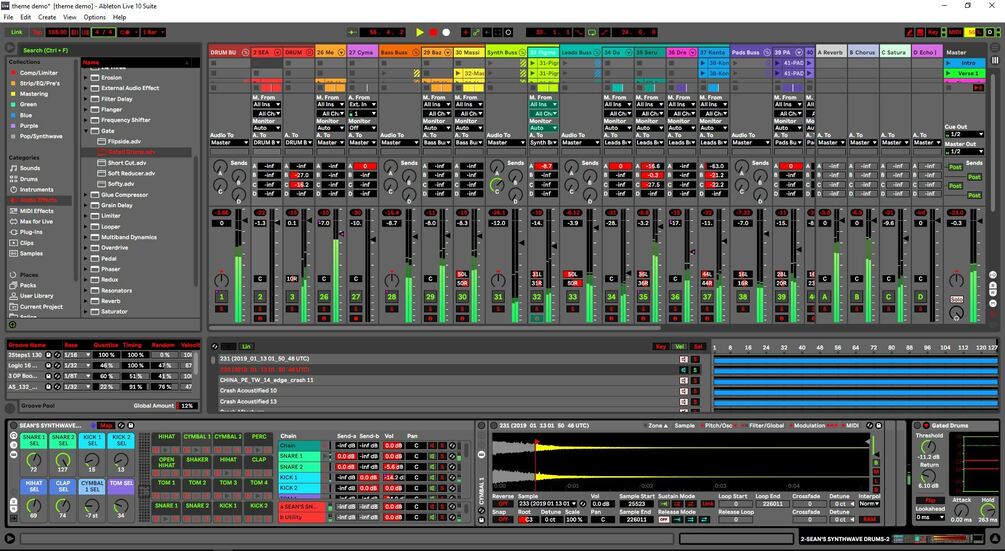Toggle Reverse Off button in Sampler
Screen dimensions: 1005x551
coord(503,504)
